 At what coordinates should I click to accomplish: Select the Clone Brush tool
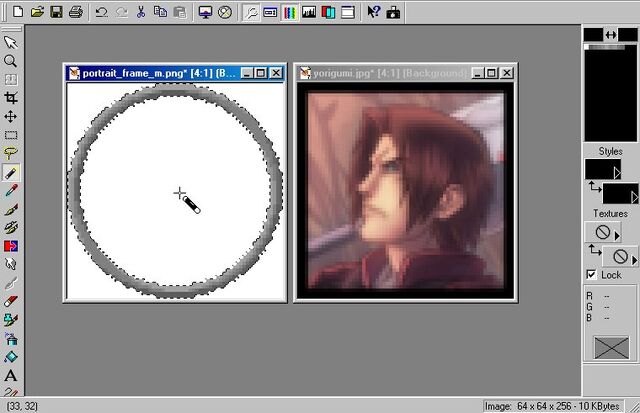[11, 227]
